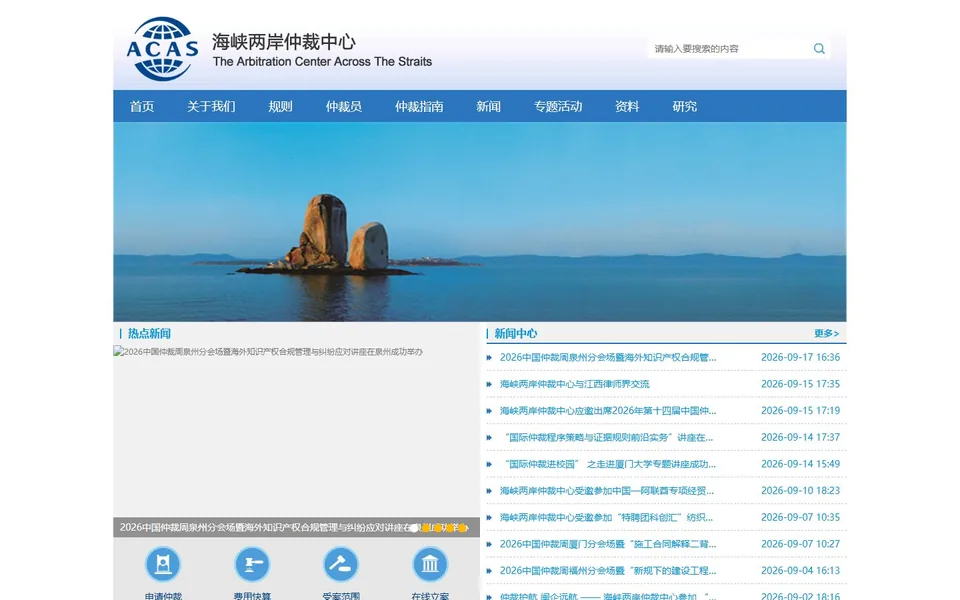Open news "国际仲裁程序策略与证据规则前沿实务"讲座在...

[607, 438]
